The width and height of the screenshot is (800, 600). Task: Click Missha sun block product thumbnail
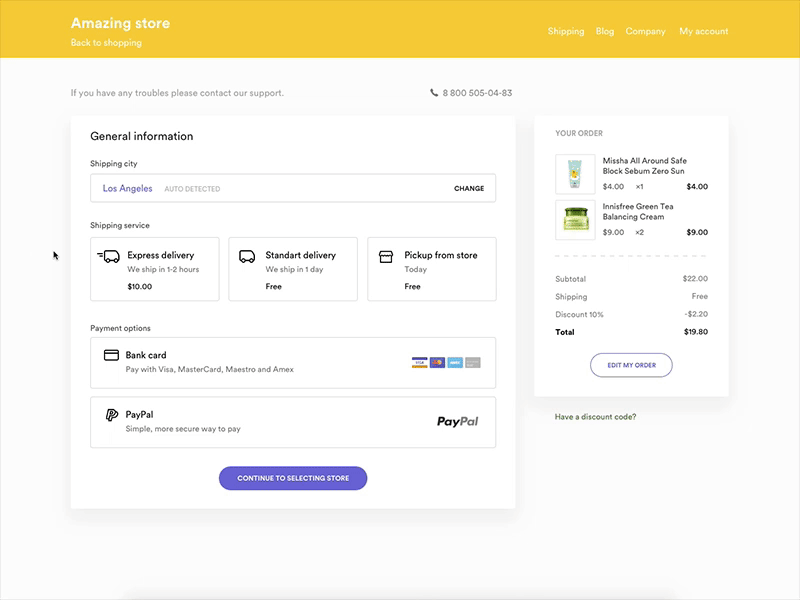coord(575,174)
